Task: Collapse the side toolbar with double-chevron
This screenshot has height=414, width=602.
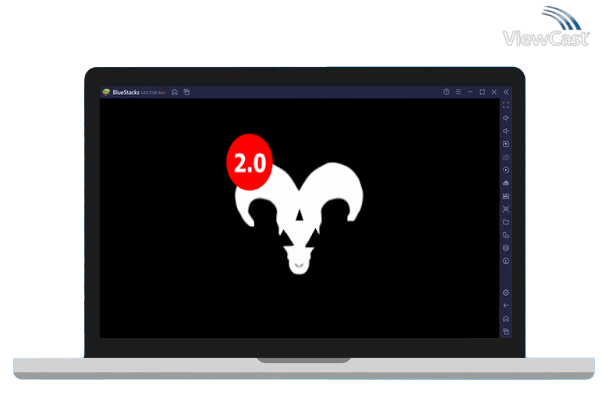Action: (x=506, y=92)
